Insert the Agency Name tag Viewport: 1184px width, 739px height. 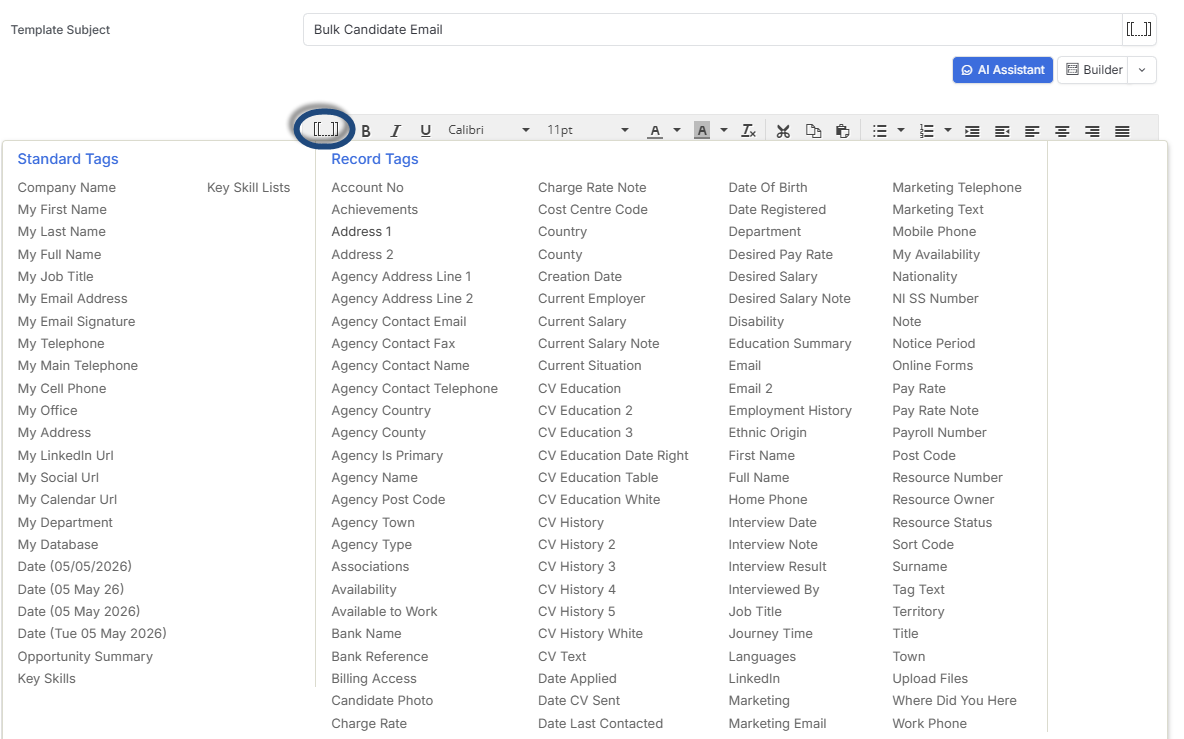(x=374, y=478)
